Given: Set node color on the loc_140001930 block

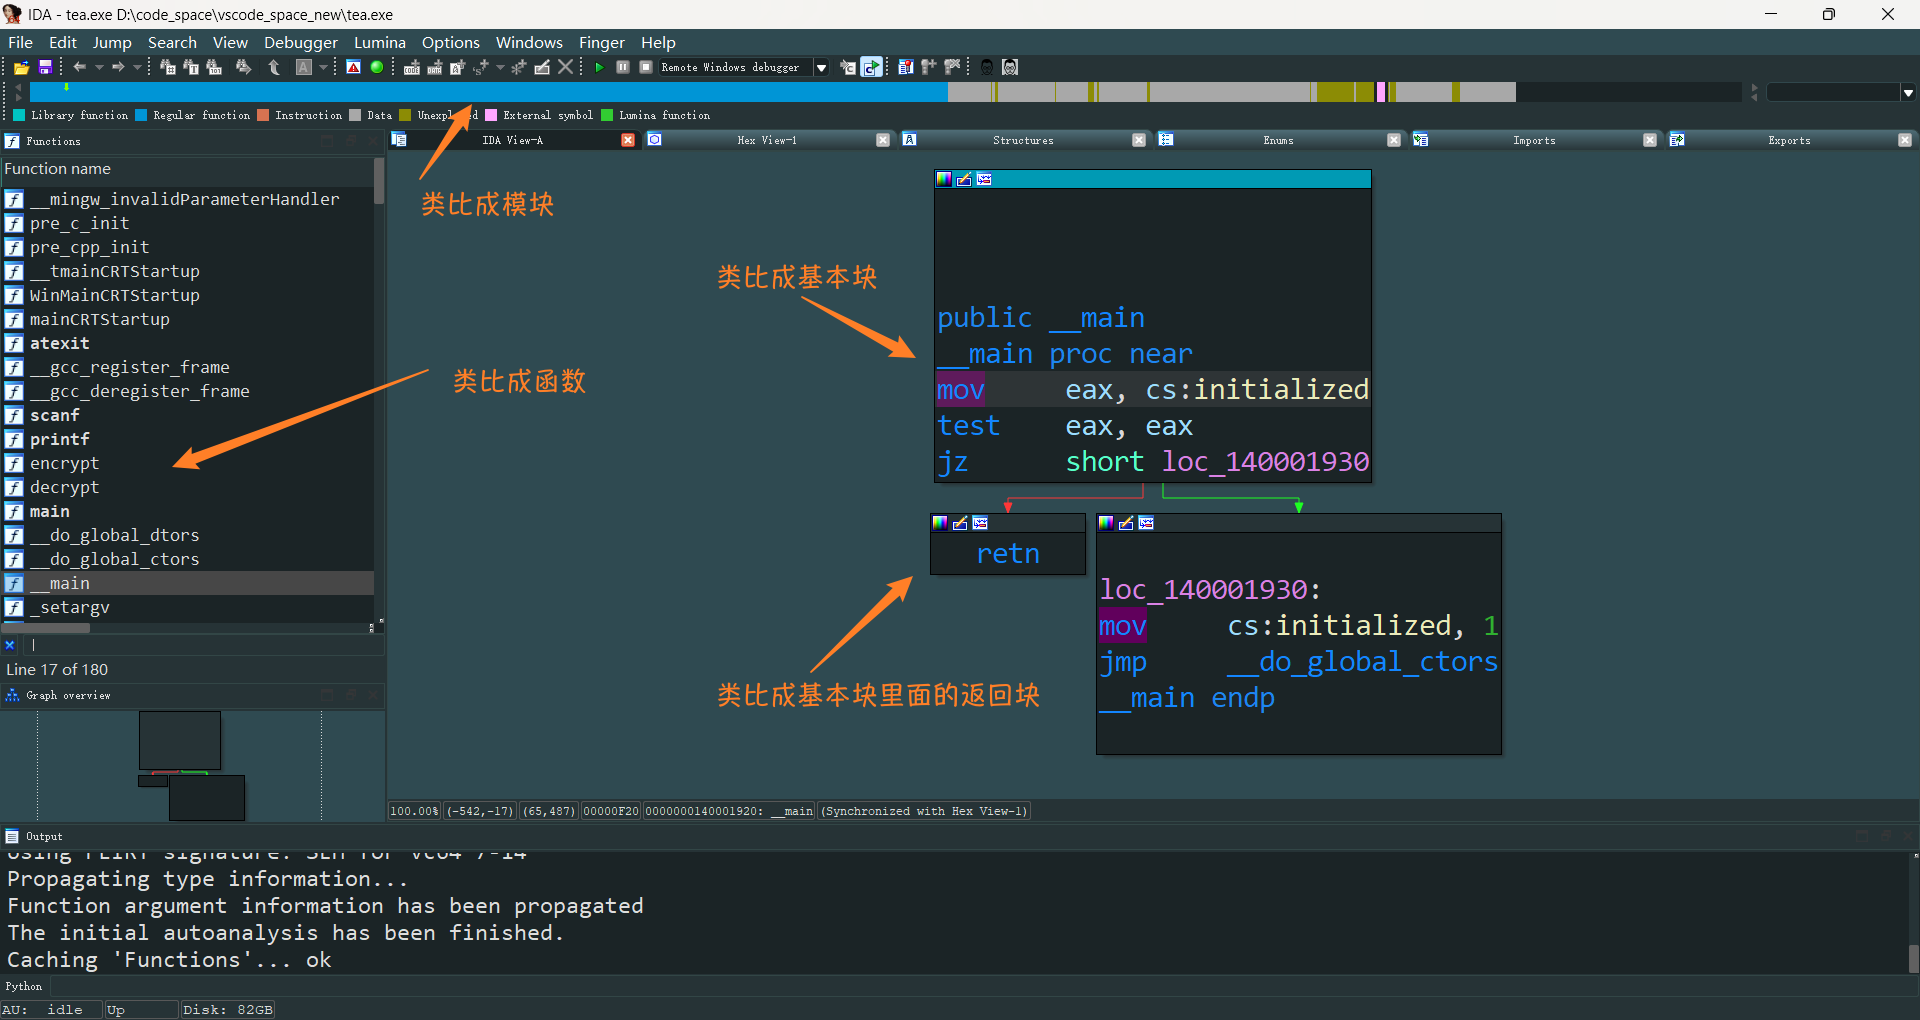Looking at the screenshot, I should point(1106,523).
